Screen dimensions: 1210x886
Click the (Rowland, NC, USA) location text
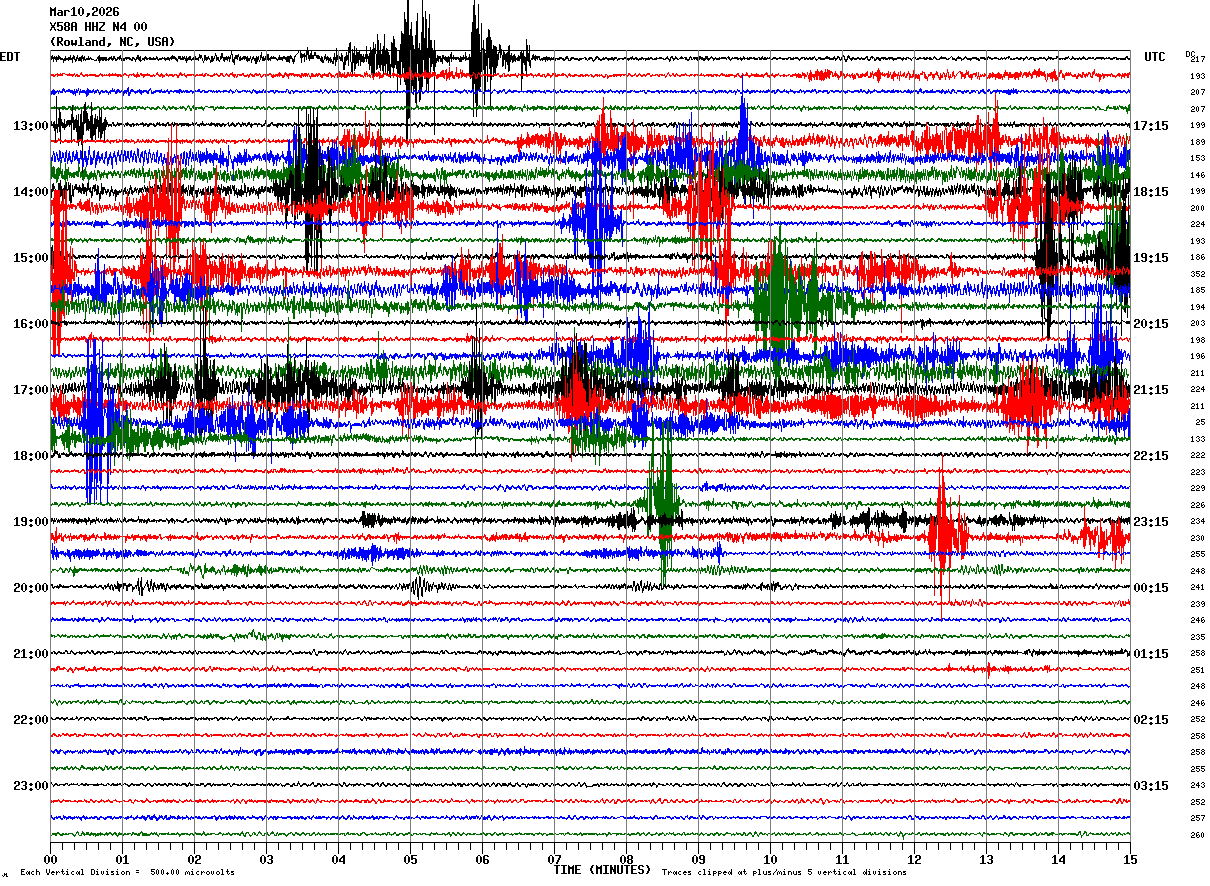click(x=111, y=42)
